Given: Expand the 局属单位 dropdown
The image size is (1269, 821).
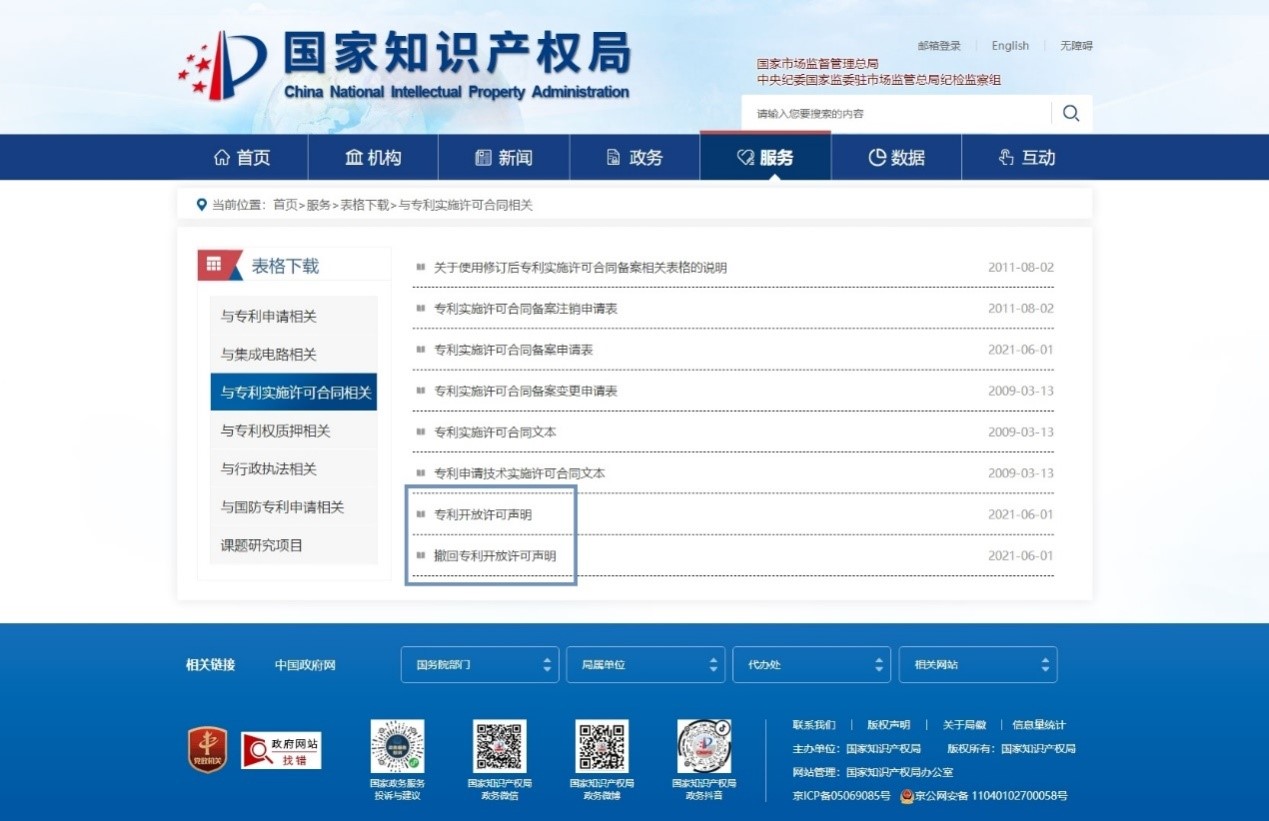Looking at the screenshot, I should click(646, 664).
